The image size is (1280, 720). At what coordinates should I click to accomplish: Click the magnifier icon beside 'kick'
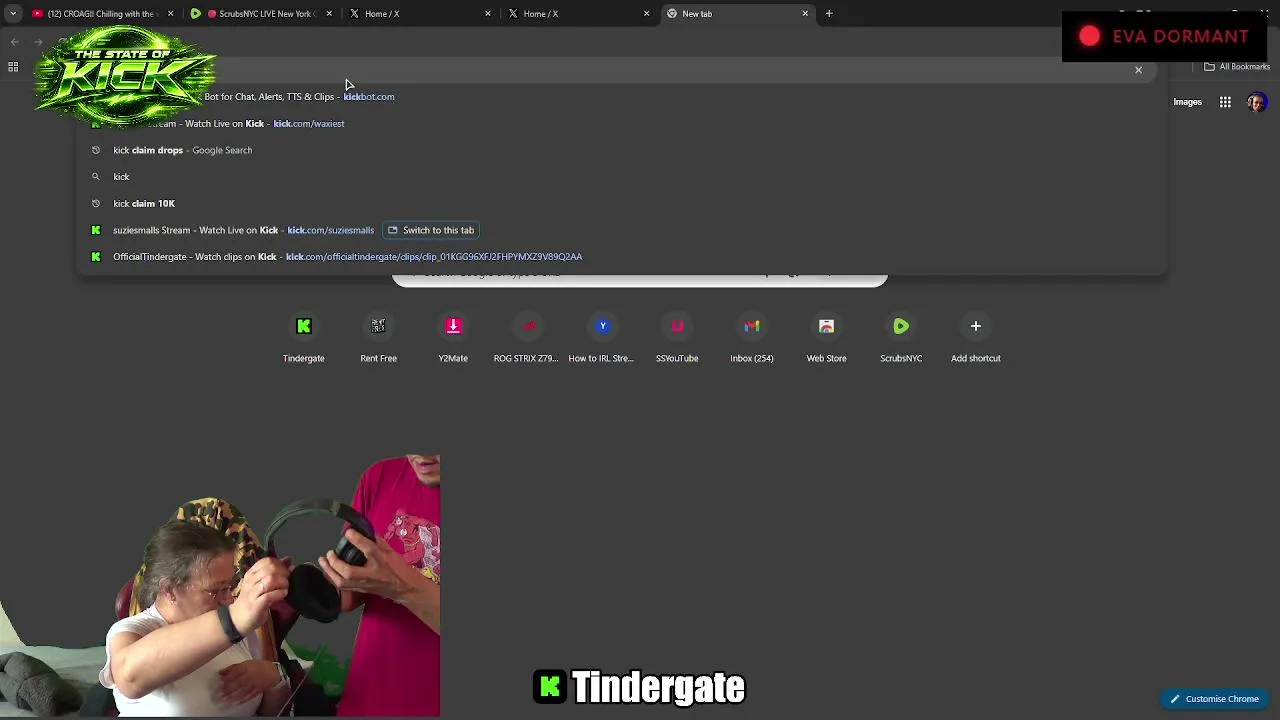(x=96, y=177)
